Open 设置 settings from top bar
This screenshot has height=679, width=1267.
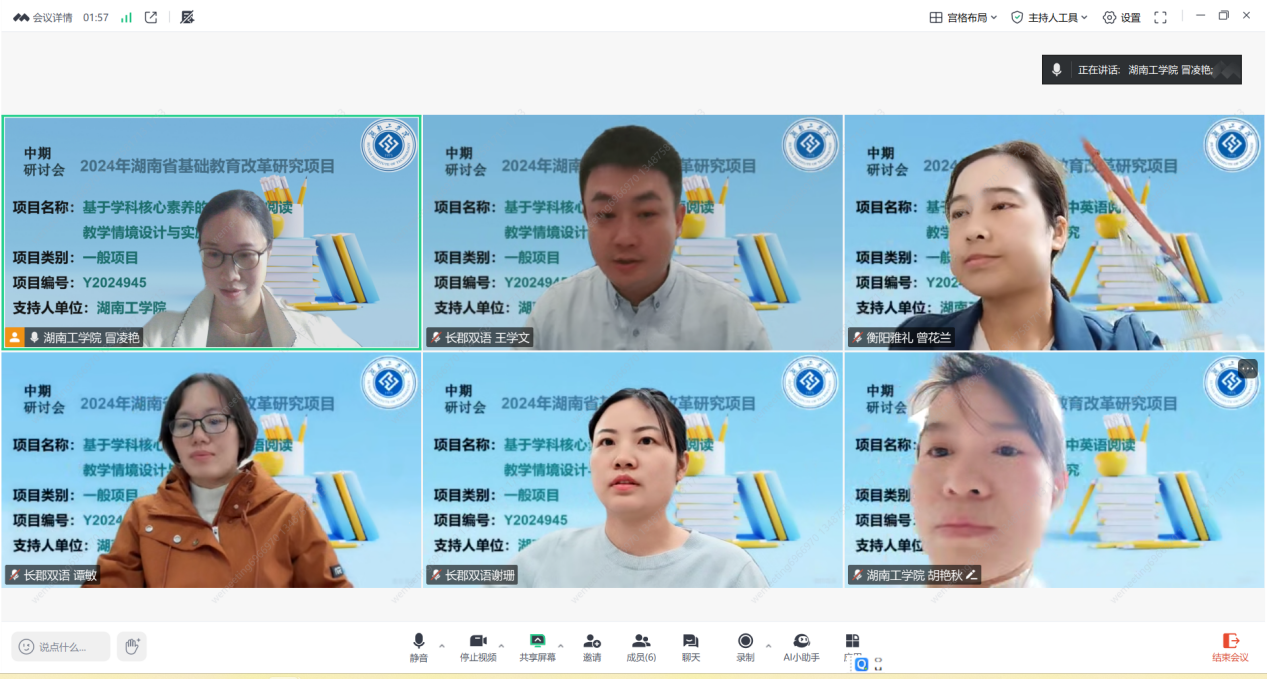[x=1121, y=17]
